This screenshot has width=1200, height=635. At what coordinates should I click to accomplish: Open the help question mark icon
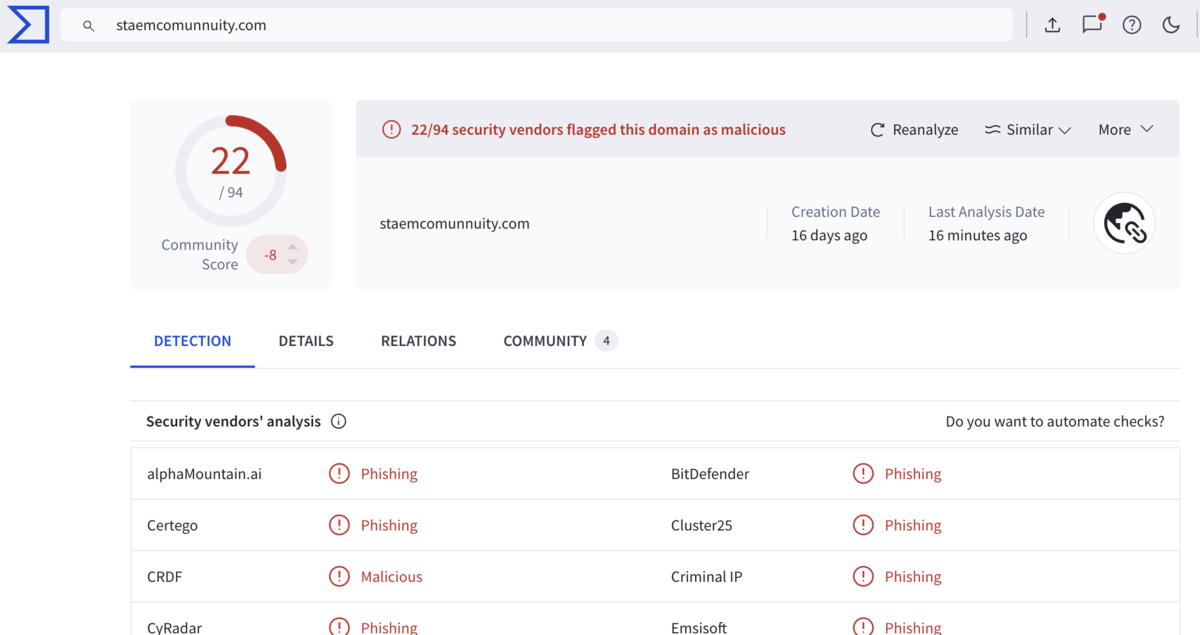(x=1132, y=26)
